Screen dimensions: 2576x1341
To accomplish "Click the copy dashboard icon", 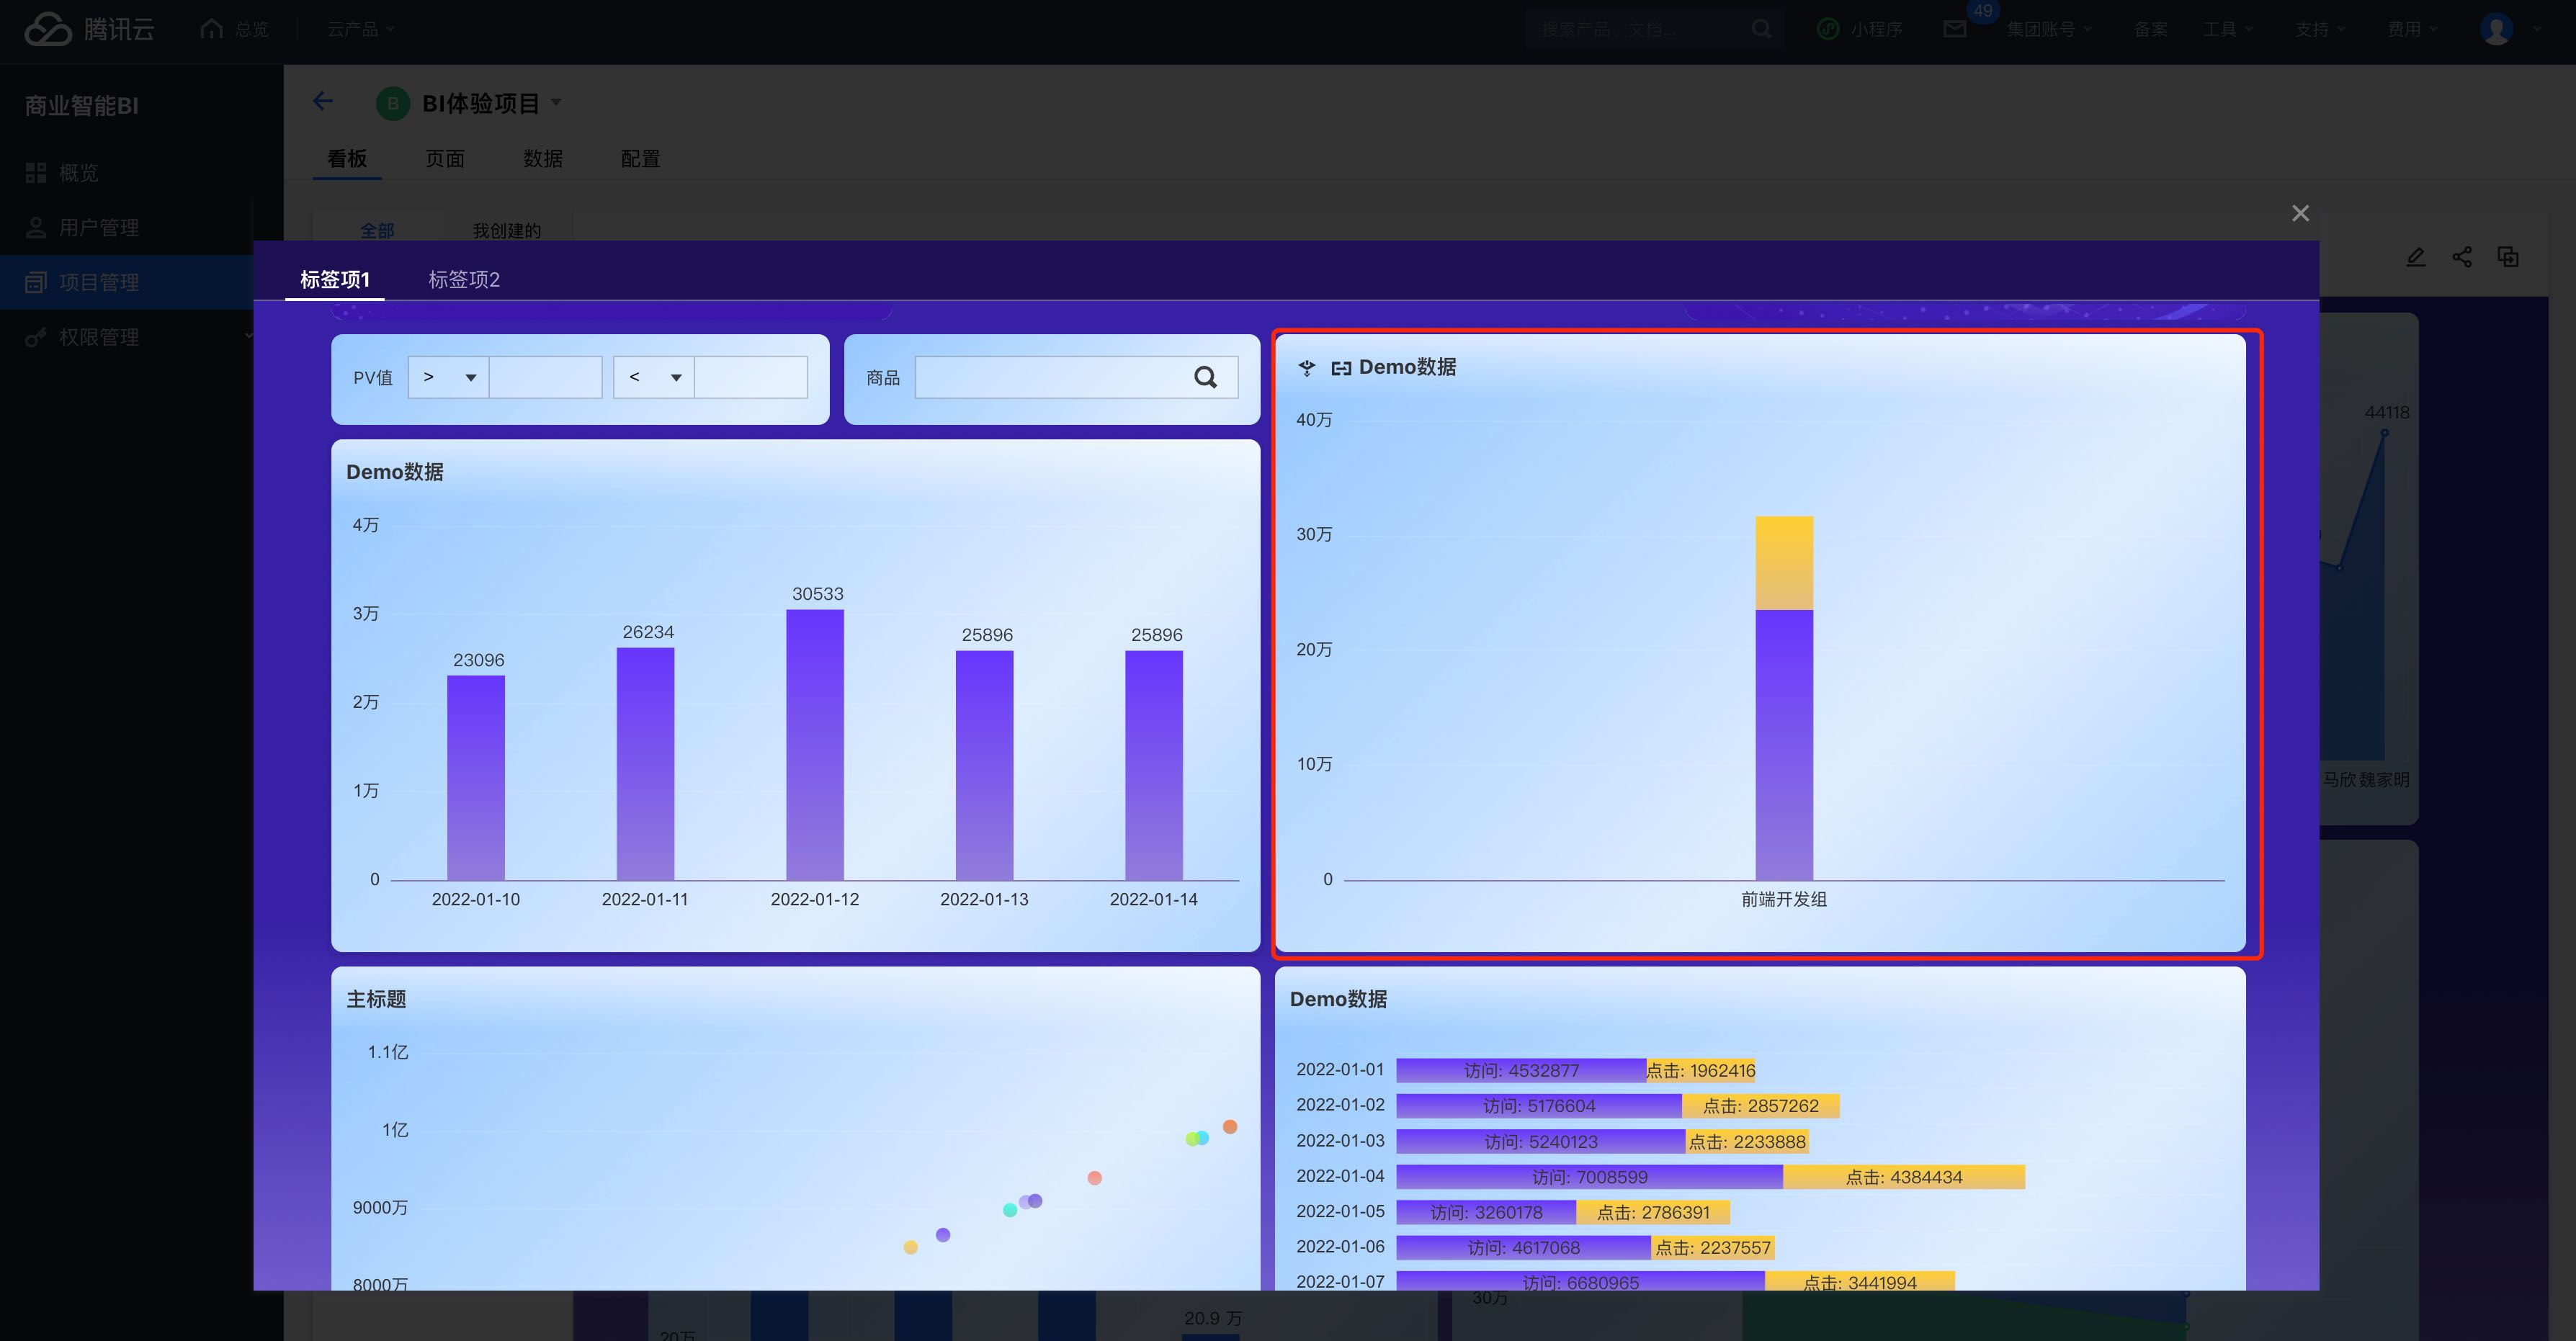I will [x=2508, y=257].
